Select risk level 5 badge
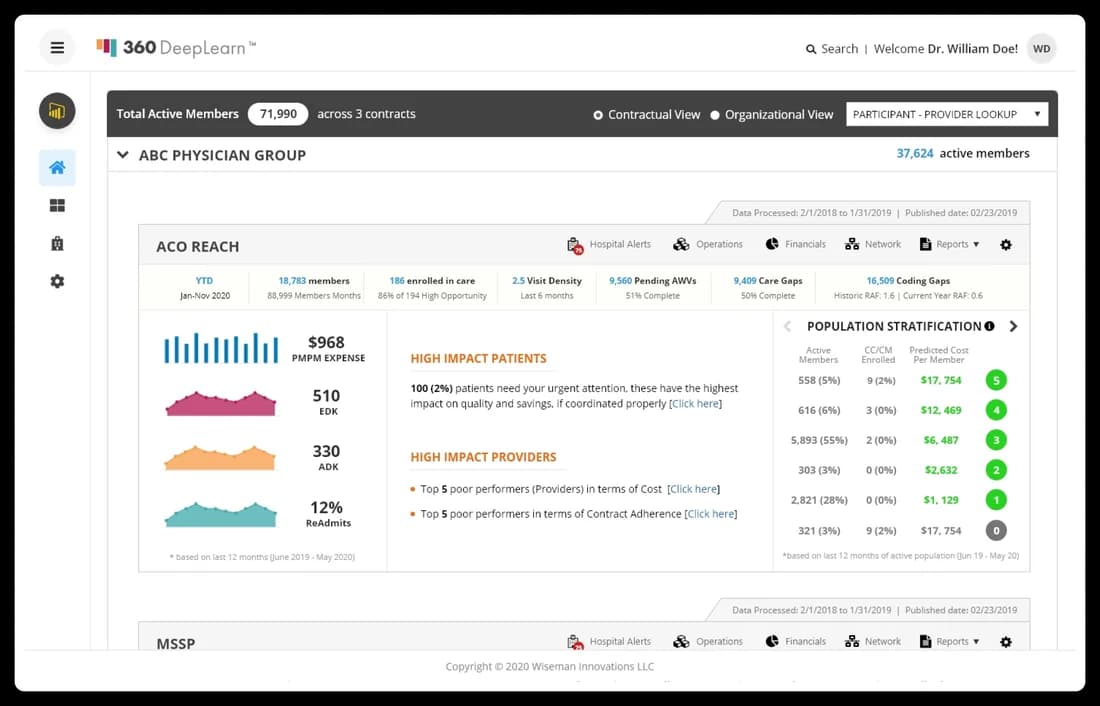This screenshot has width=1100, height=706. [996, 380]
